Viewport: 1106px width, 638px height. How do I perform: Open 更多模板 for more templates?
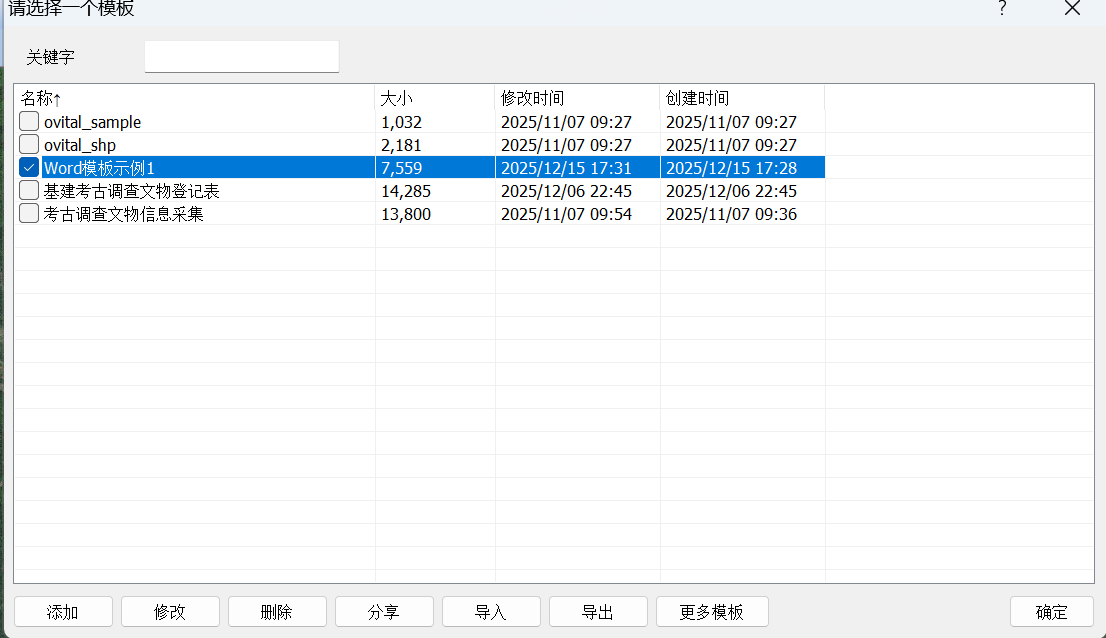[x=712, y=612]
